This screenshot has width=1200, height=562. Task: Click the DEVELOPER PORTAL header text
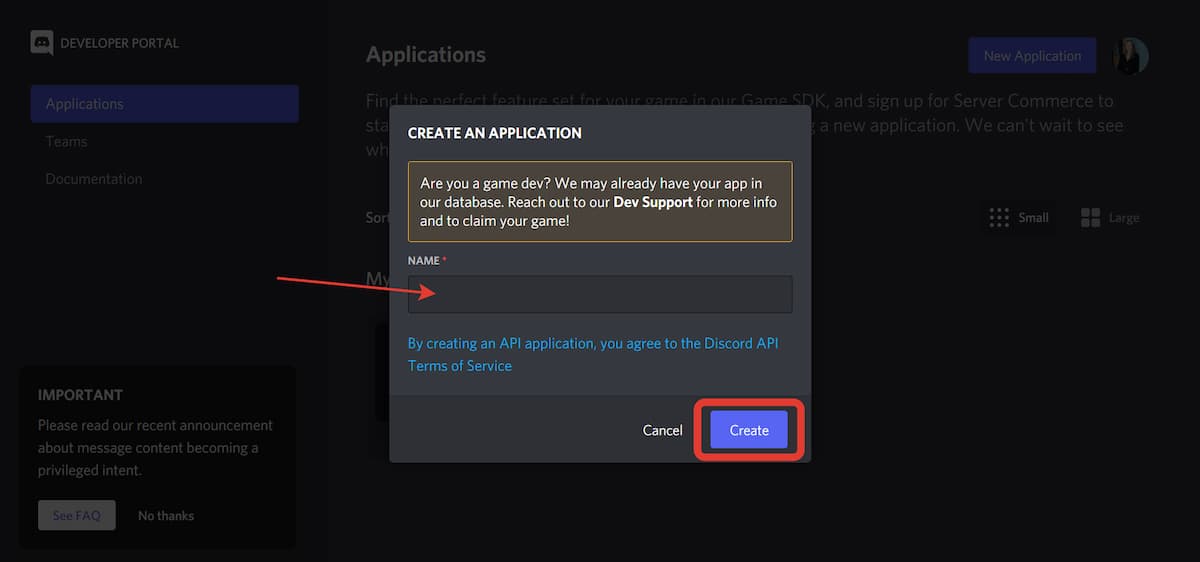[120, 43]
